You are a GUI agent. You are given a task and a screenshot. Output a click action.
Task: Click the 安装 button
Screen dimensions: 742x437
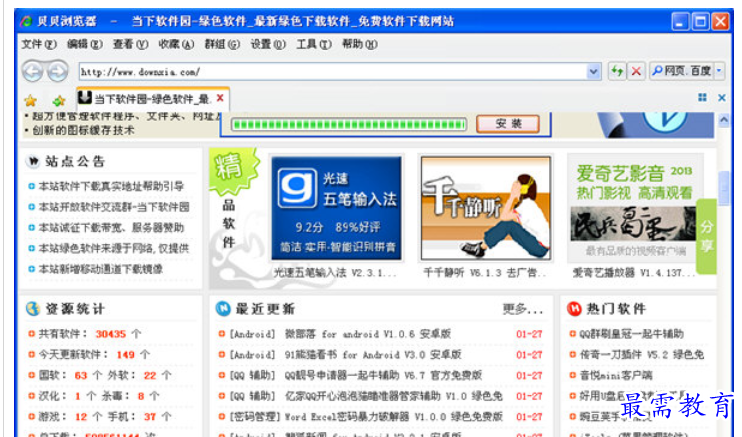pyautogui.click(x=508, y=124)
